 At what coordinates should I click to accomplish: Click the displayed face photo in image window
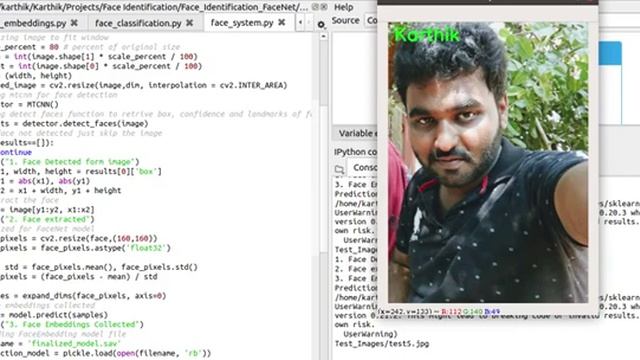pyautogui.click(x=488, y=162)
